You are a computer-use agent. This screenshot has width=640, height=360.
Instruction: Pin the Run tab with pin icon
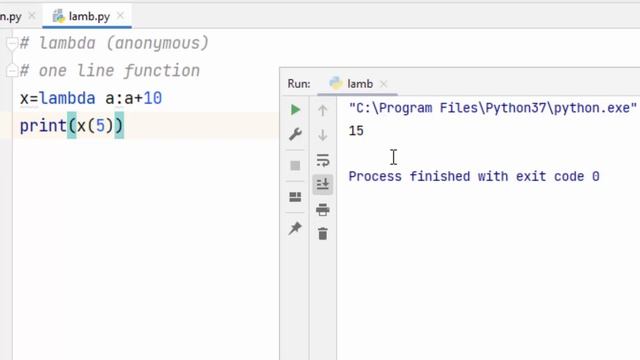295,228
